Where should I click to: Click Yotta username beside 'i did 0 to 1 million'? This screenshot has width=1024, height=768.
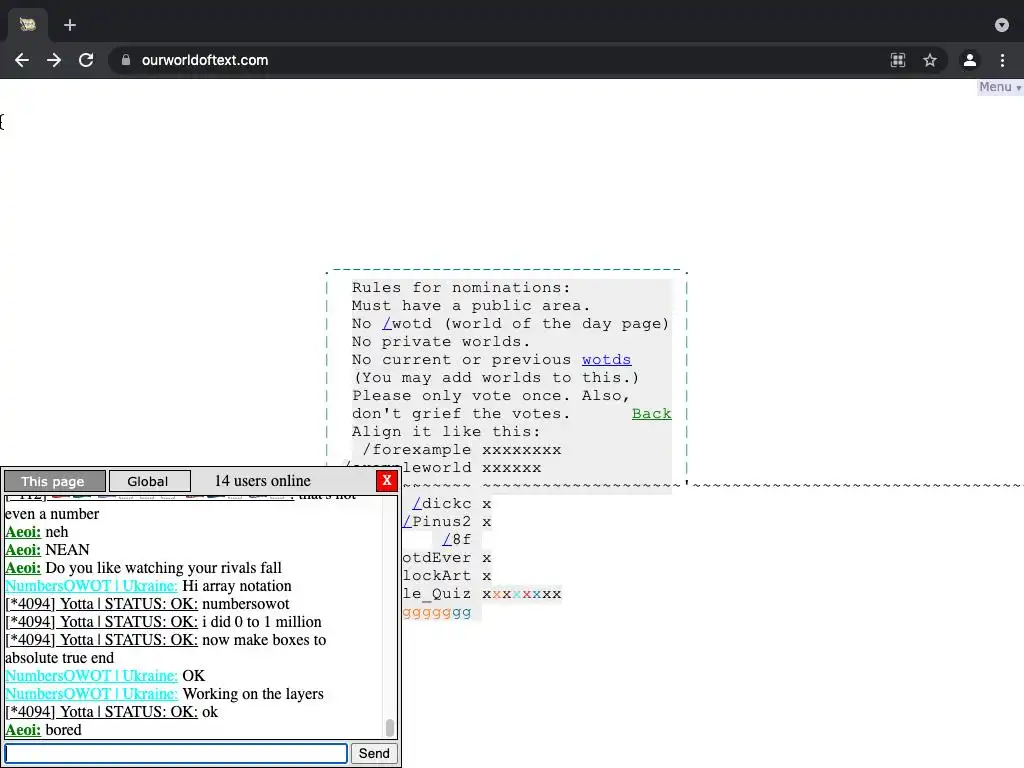[x=101, y=622]
